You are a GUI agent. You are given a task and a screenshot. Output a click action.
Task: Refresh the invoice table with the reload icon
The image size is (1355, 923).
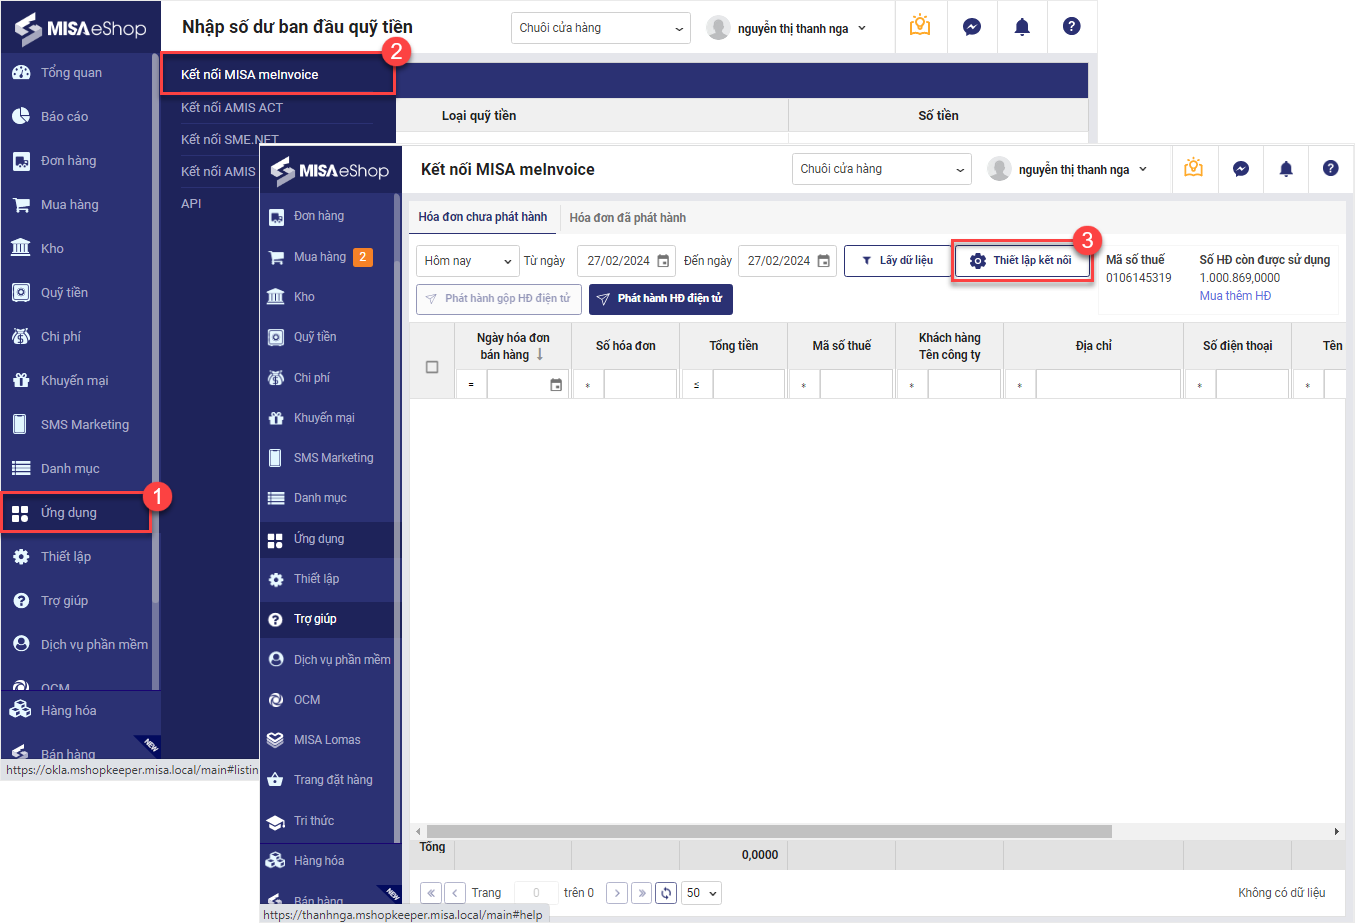pyautogui.click(x=667, y=893)
